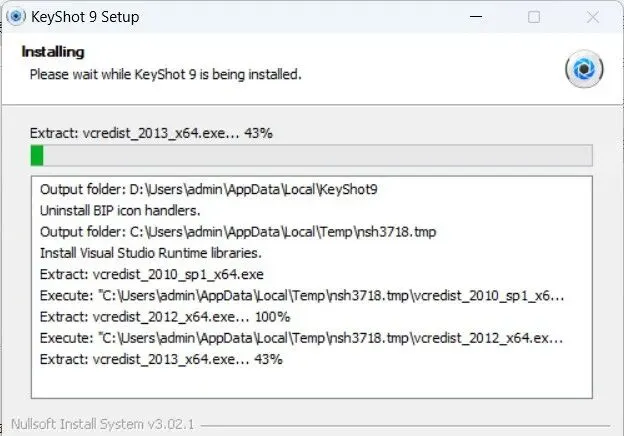Click the extract status label above progress bar
Image resolution: width=624 pixels, height=436 pixels.
coord(151,133)
